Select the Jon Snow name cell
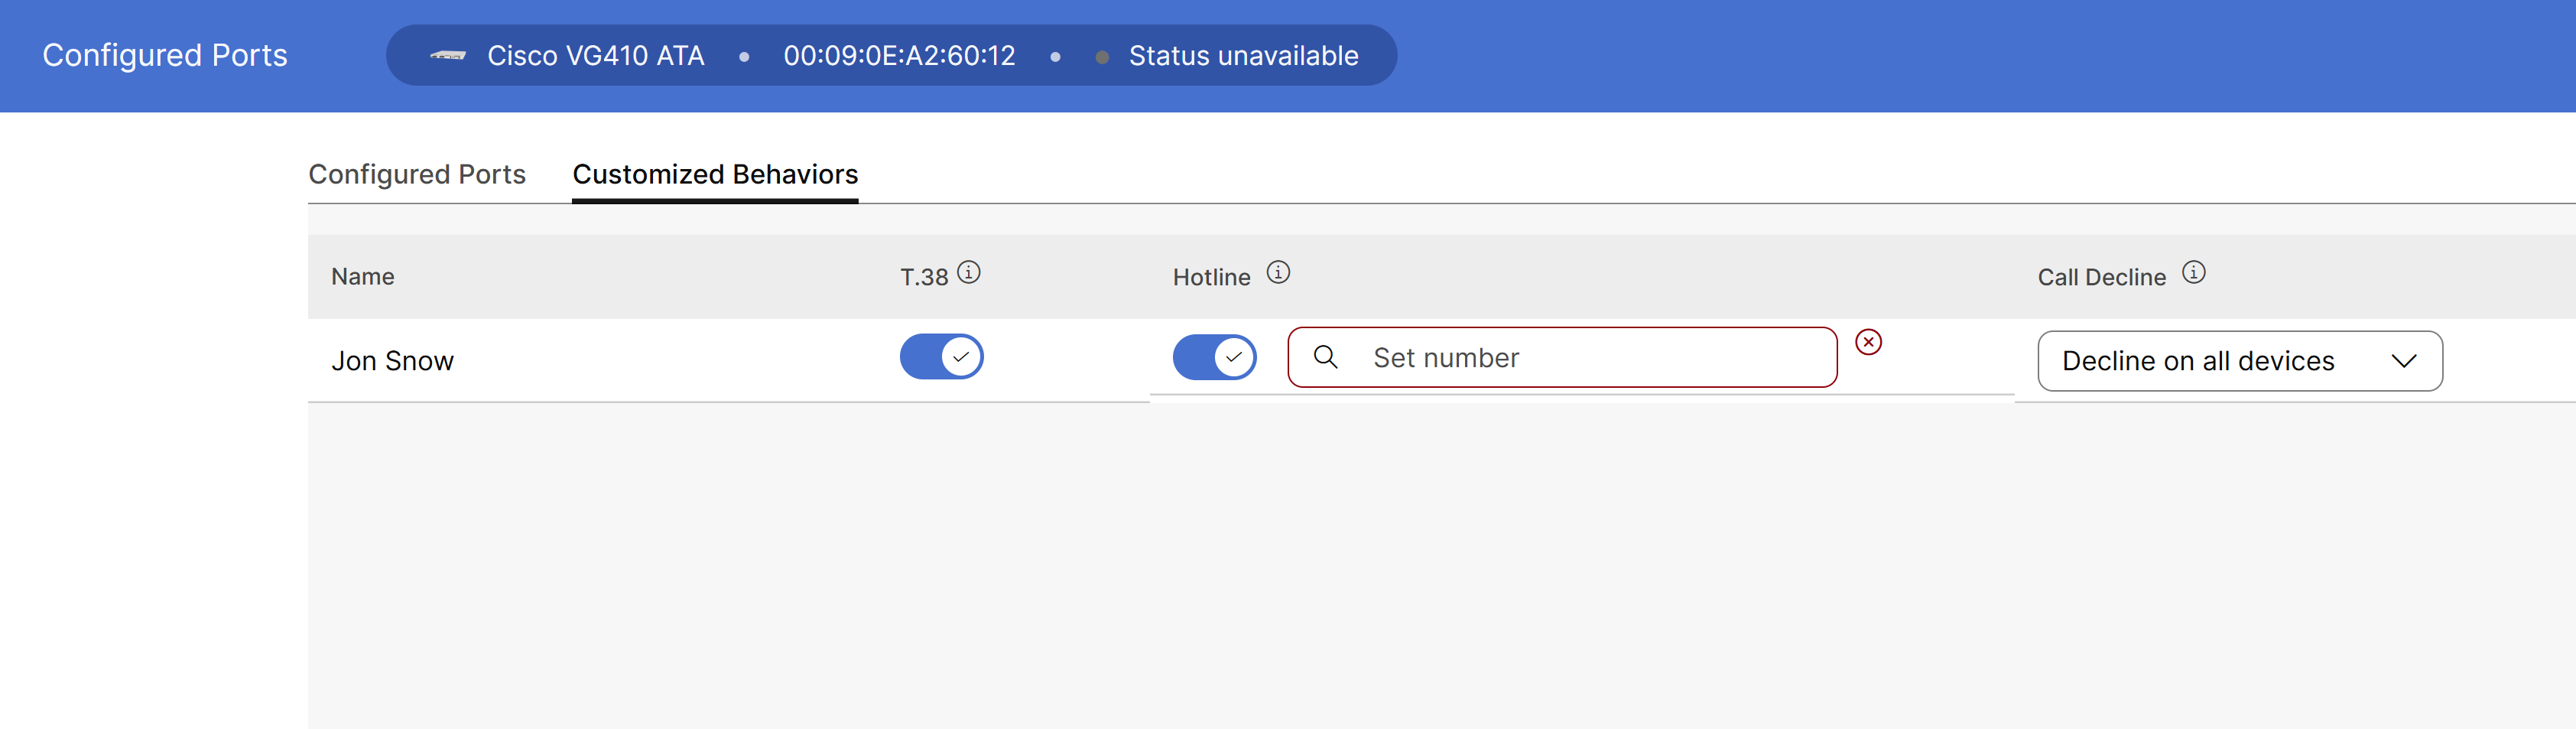Image resolution: width=2576 pixels, height=729 pixels. click(392, 360)
